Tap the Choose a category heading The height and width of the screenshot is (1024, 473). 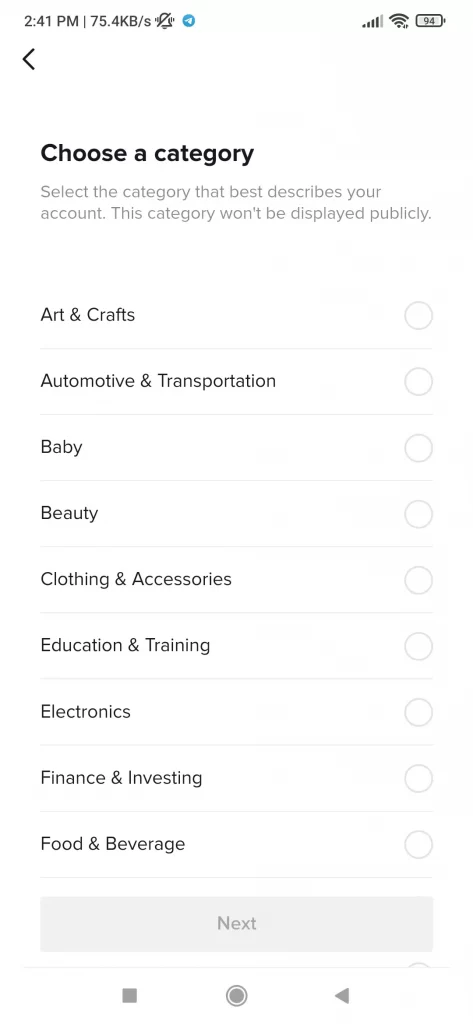[147, 153]
